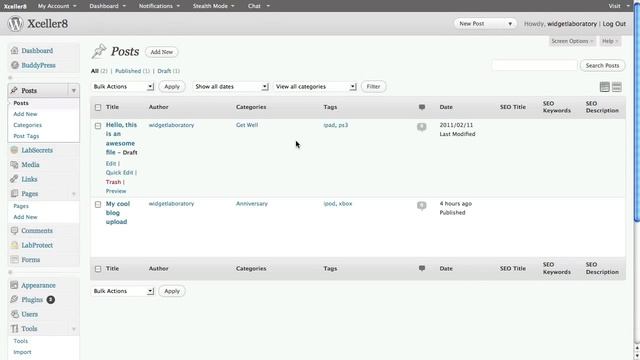Viewport: 640px width, 360px height.
Task: Click comment bubble icon in table footer
Action: 422,268
